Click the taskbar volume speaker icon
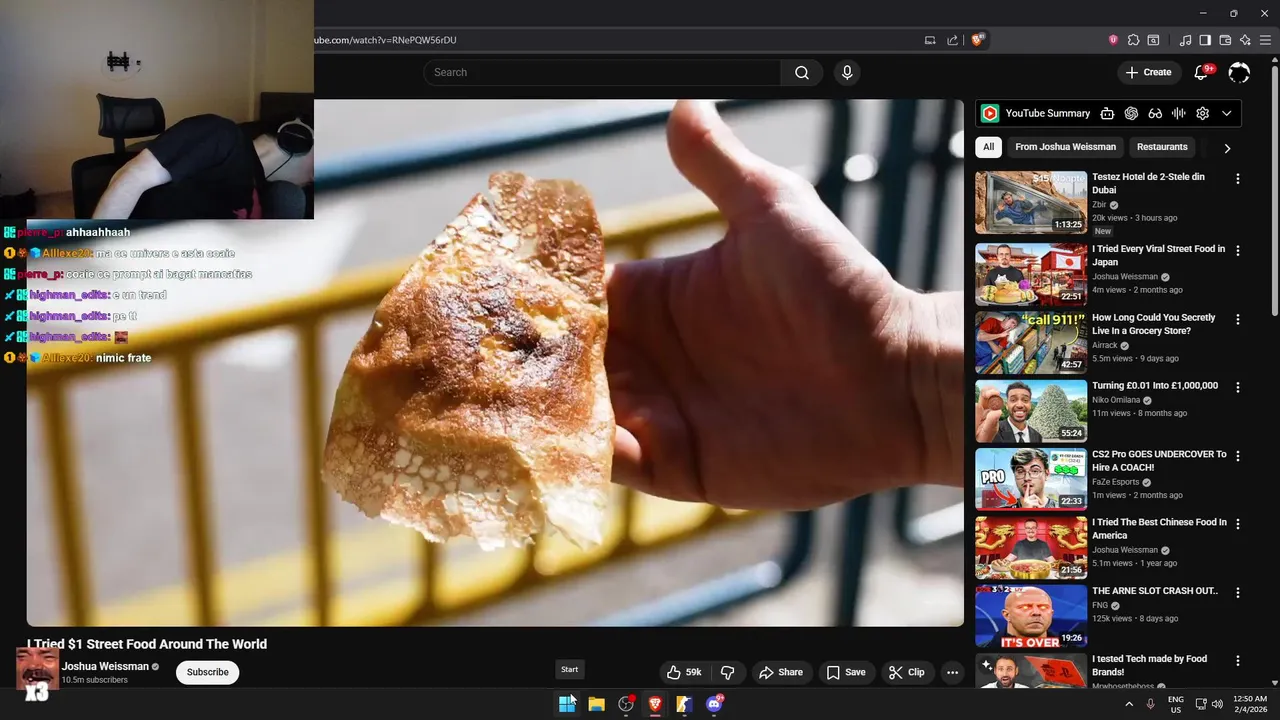 1217,704
